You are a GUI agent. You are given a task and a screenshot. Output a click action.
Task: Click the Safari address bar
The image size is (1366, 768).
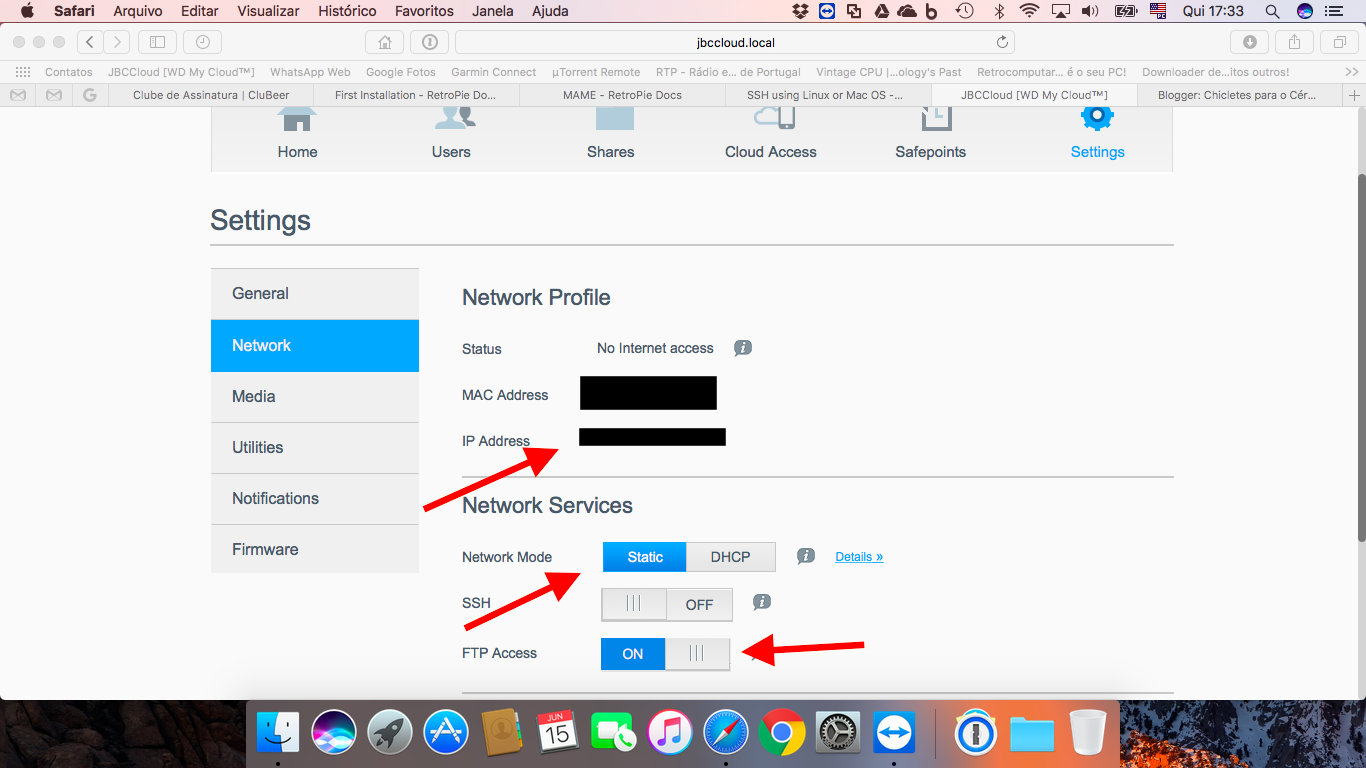[734, 42]
